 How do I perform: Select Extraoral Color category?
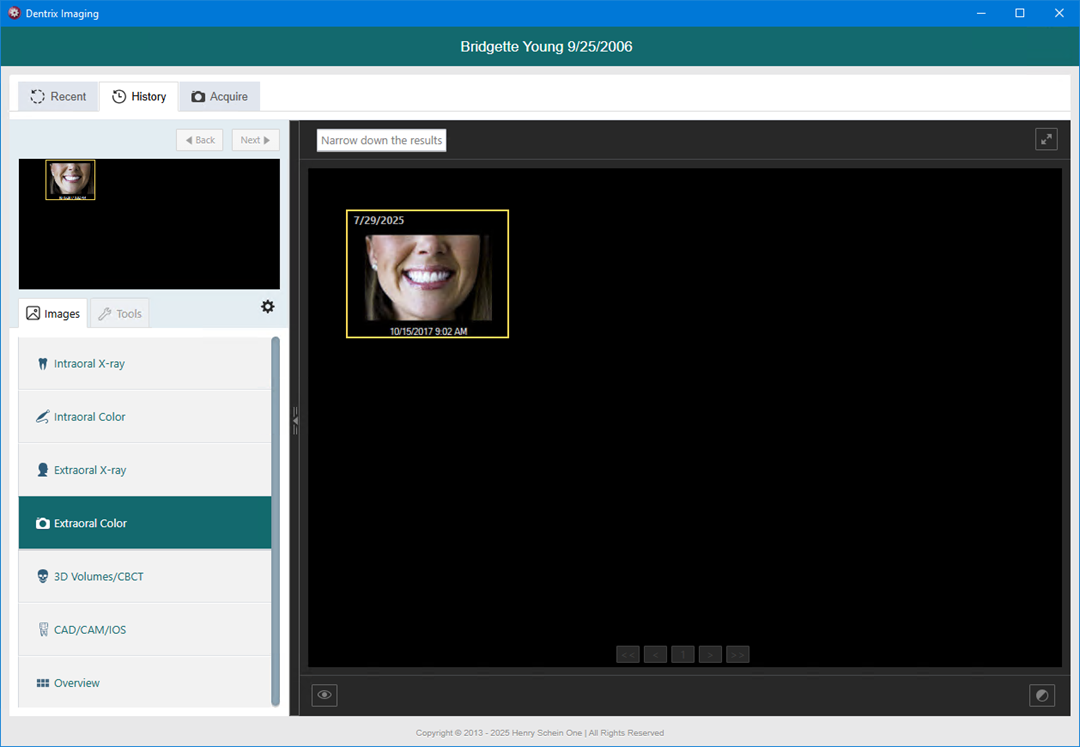tap(145, 523)
